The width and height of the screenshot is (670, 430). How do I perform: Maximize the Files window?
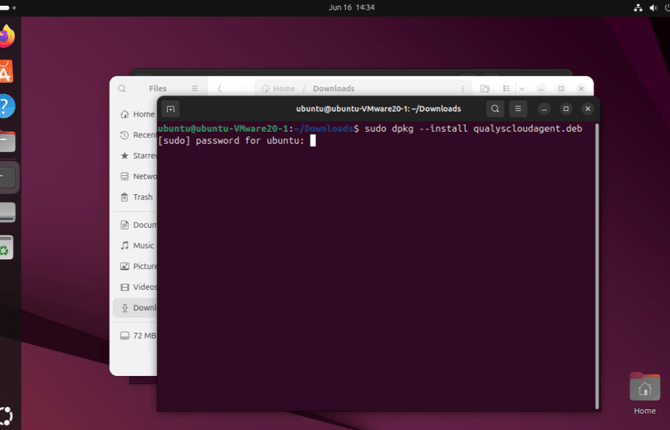click(561, 88)
